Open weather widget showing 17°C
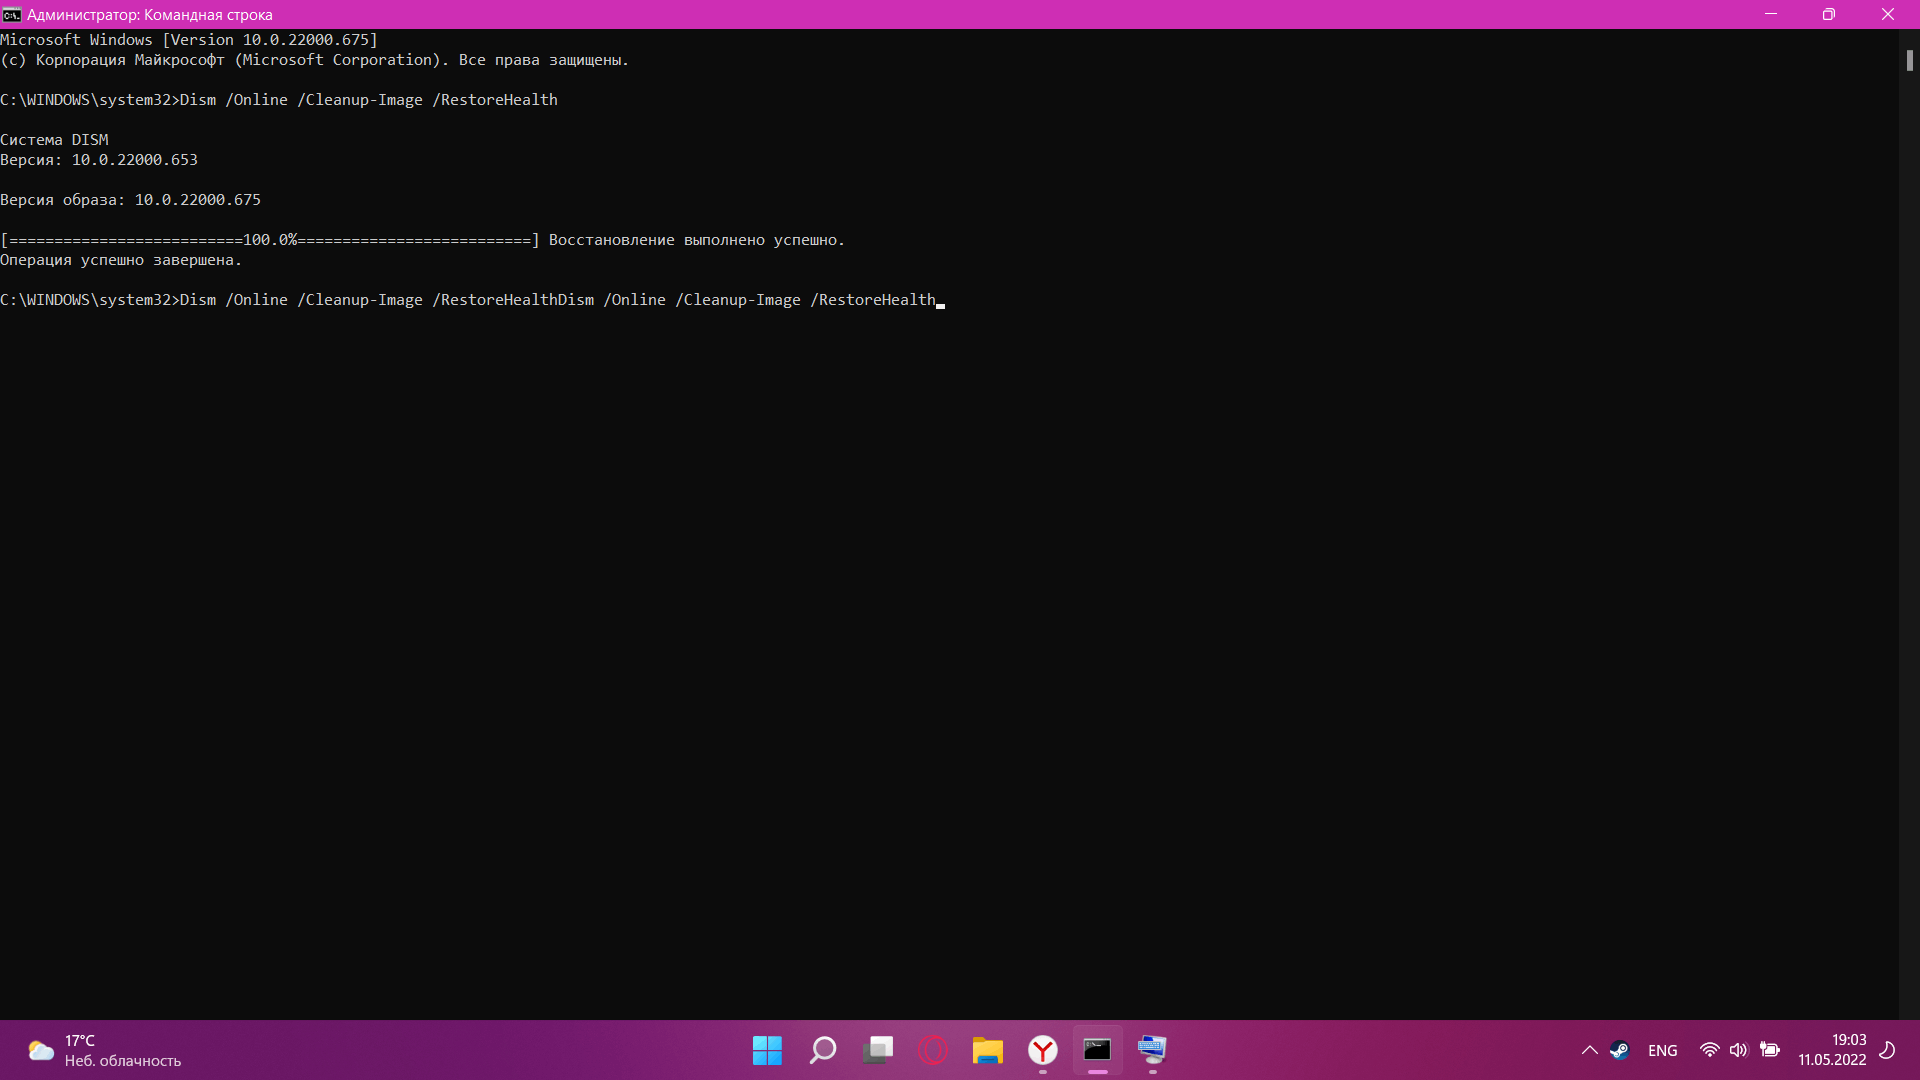 [104, 1051]
